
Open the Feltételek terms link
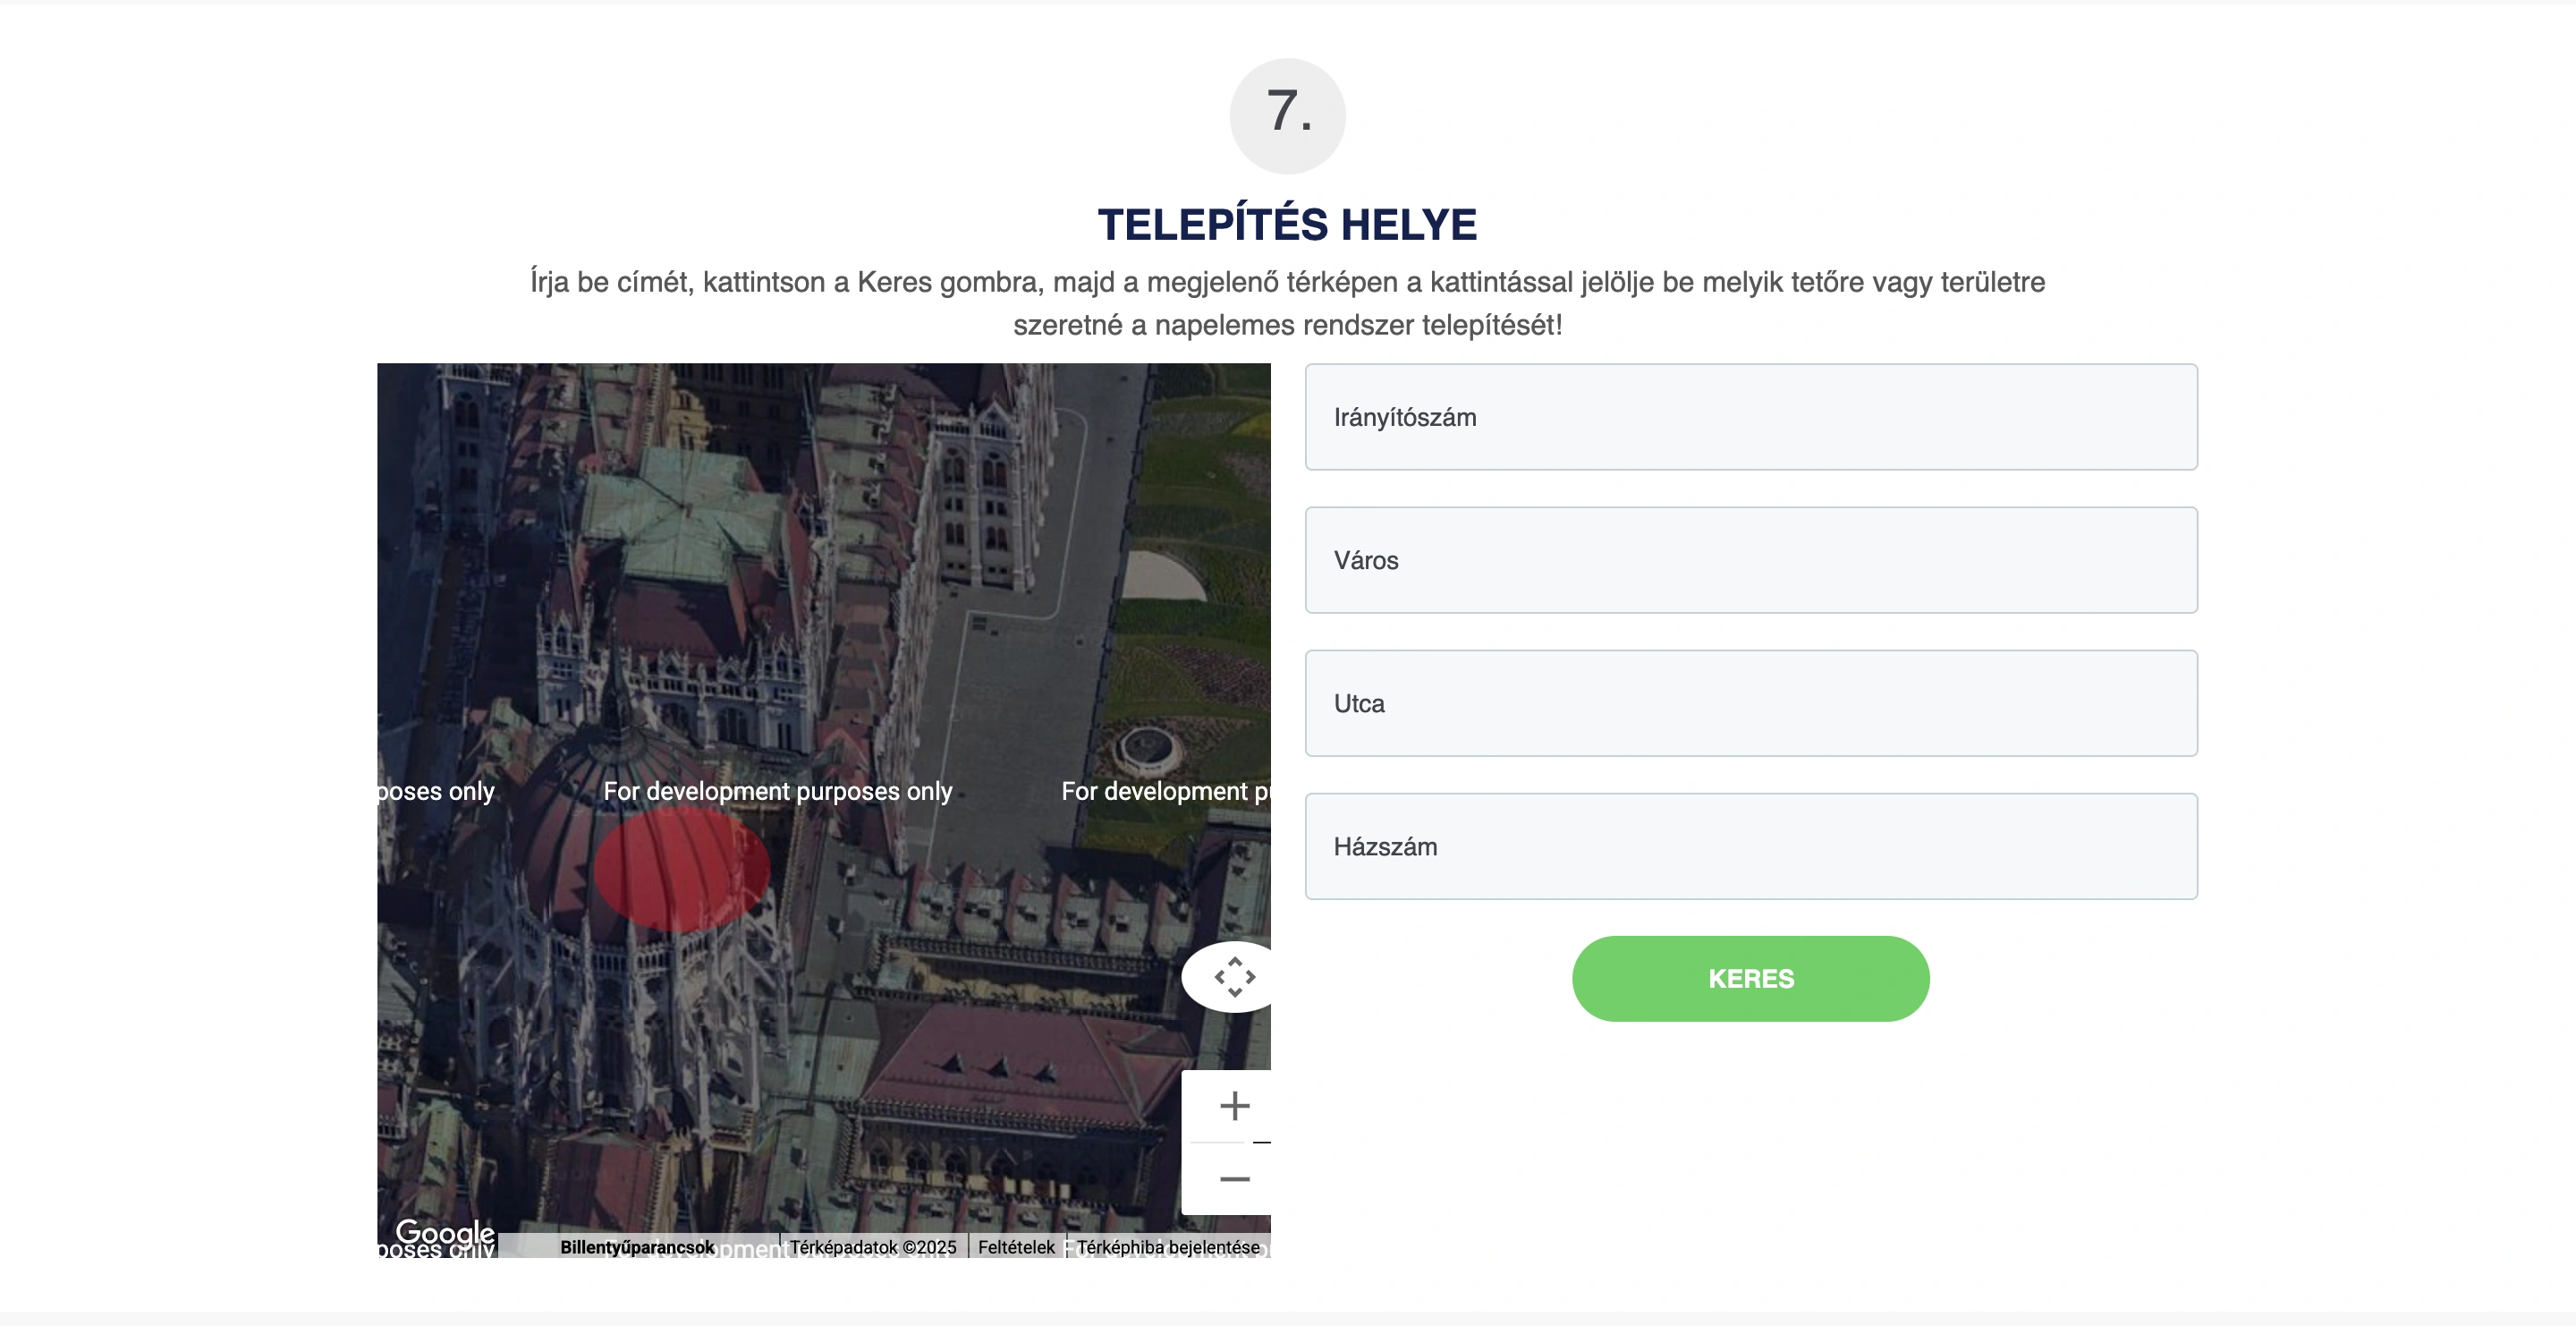click(x=1016, y=1247)
